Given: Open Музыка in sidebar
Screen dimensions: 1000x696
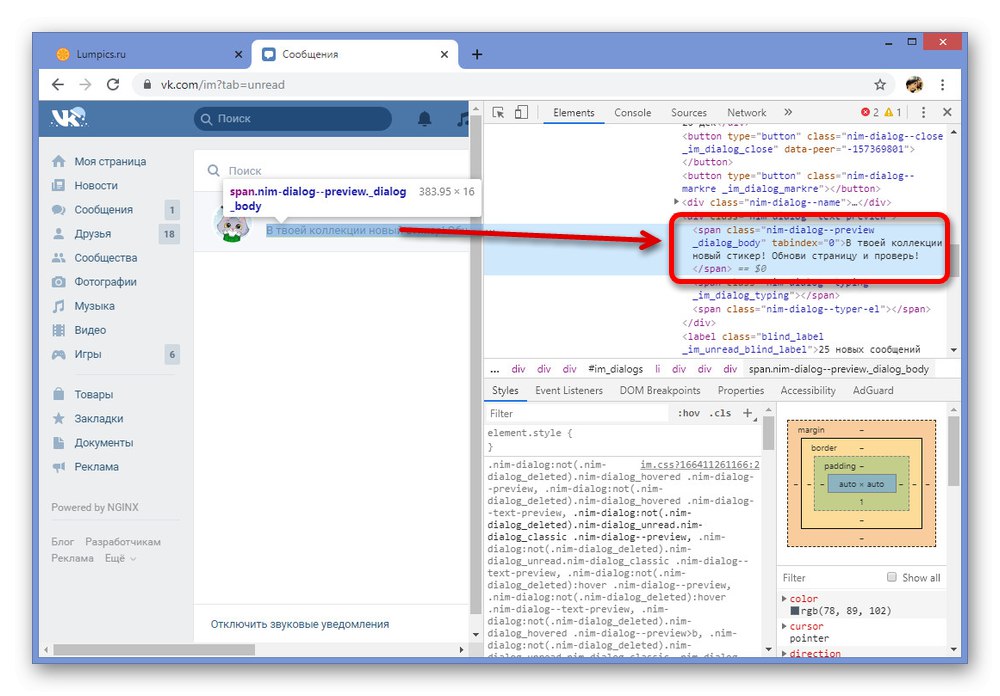Looking at the screenshot, I should point(94,306).
